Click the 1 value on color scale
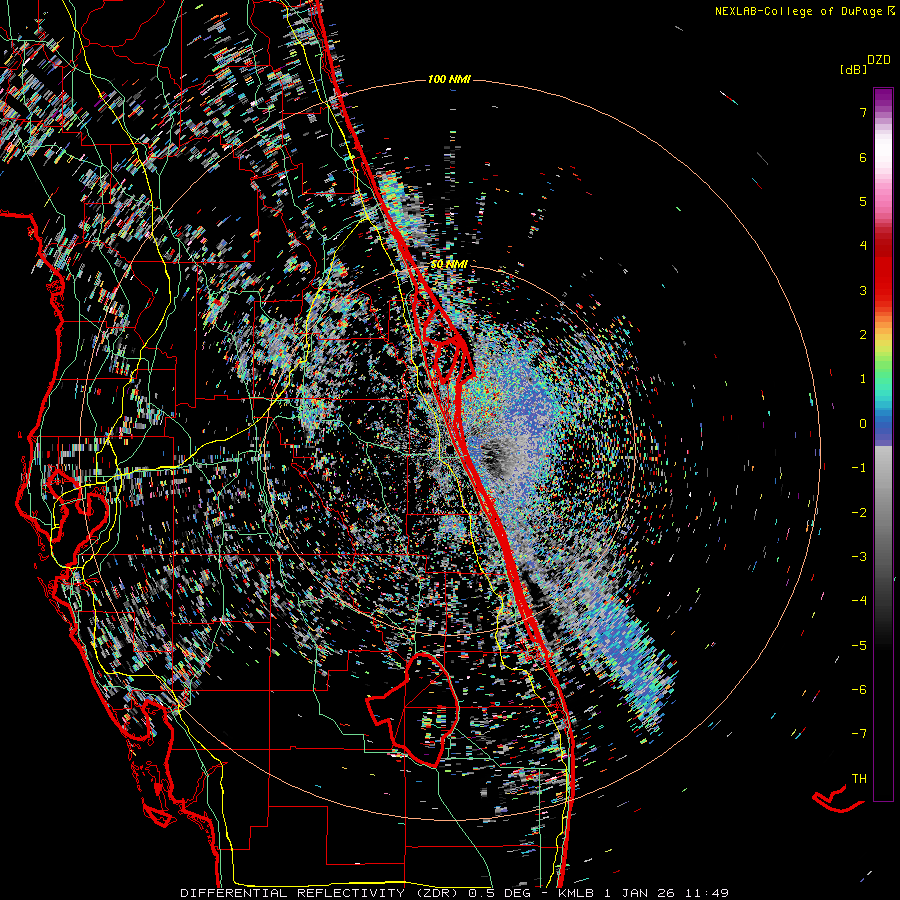This screenshot has height=900, width=900. [863, 379]
